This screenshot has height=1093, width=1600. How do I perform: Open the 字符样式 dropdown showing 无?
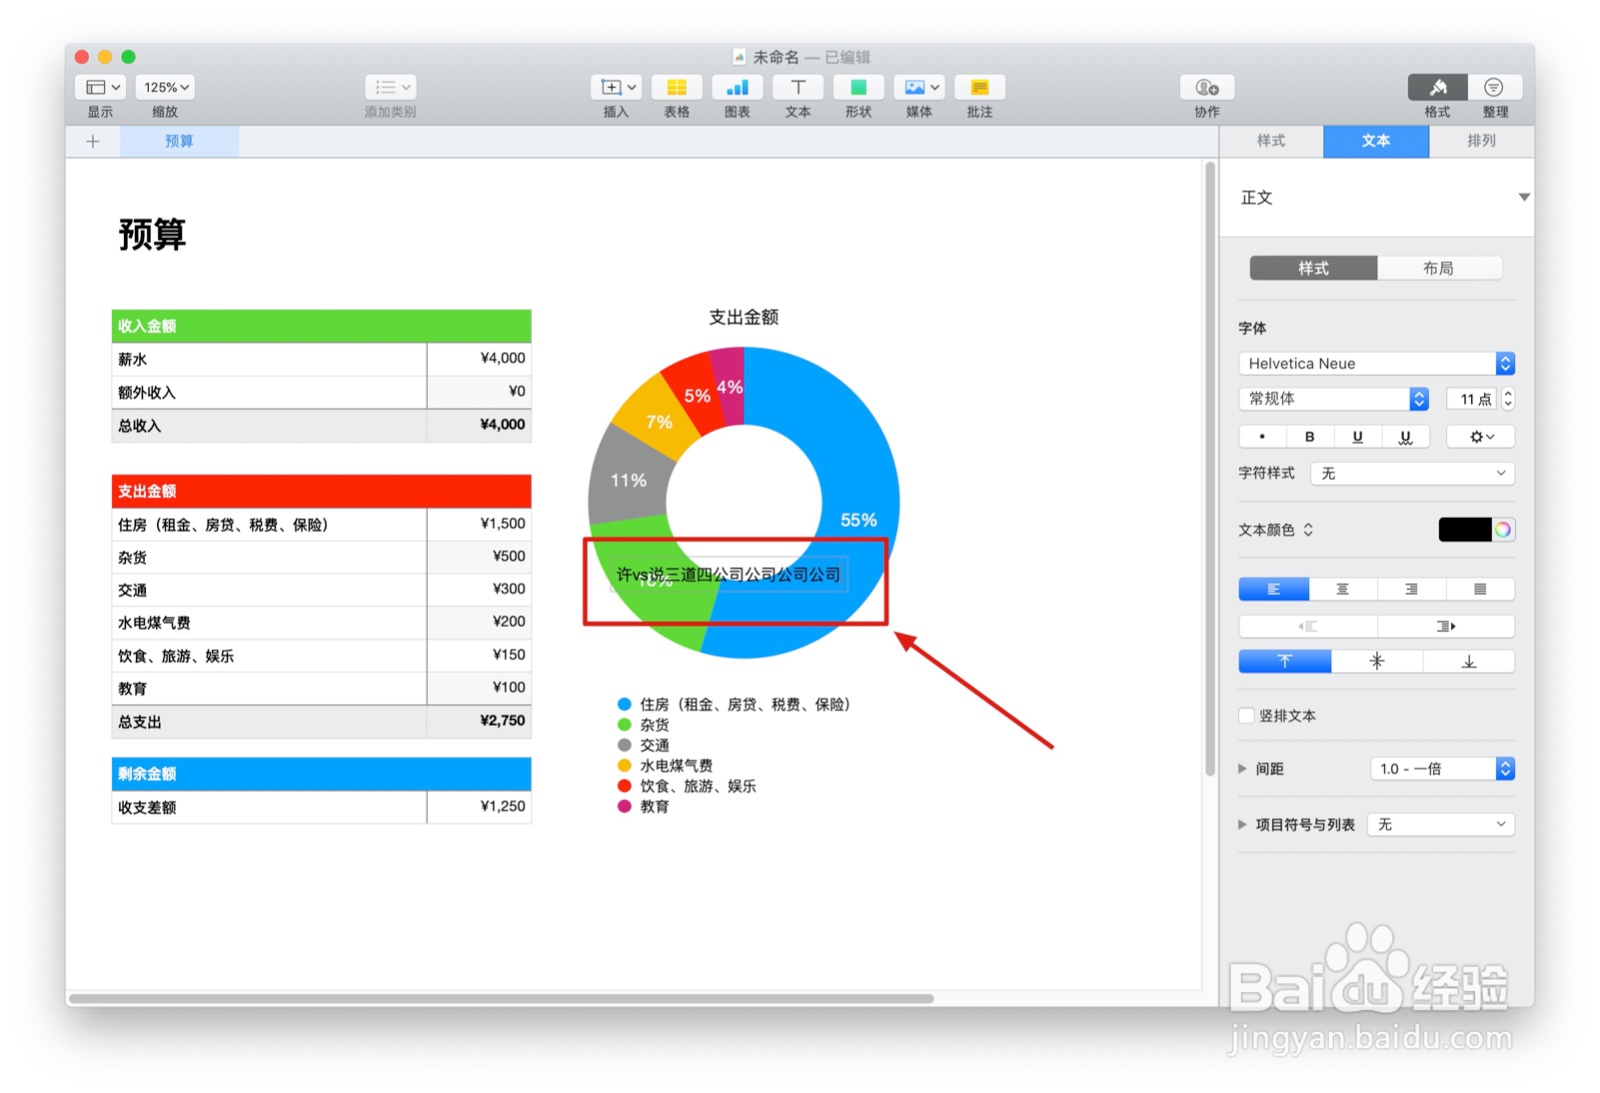(x=1413, y=473)
